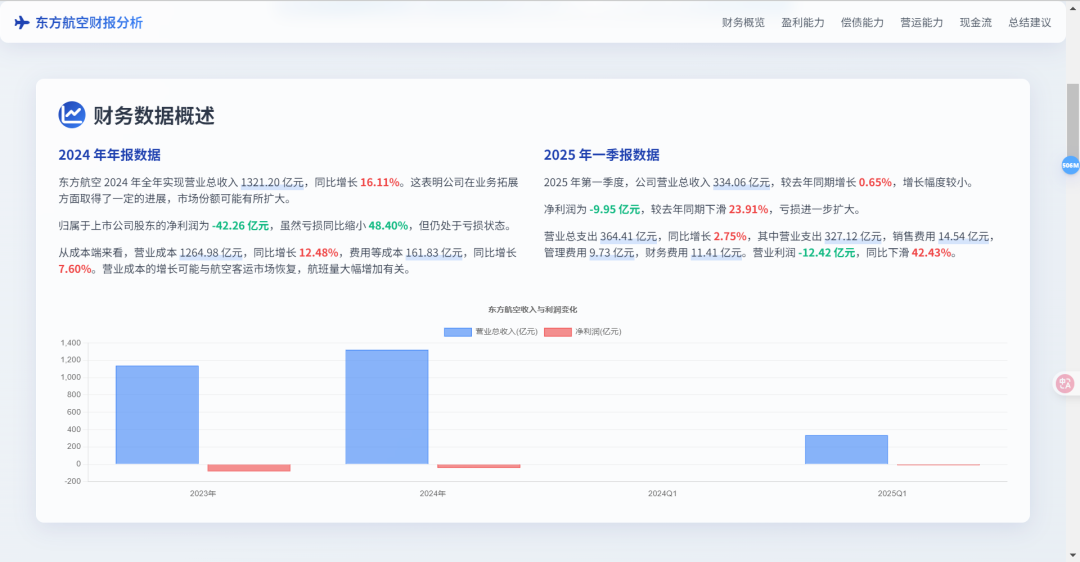The image size is (1080, 562).
Task: Click the blue 506M floating badge
Action: 1070,165
